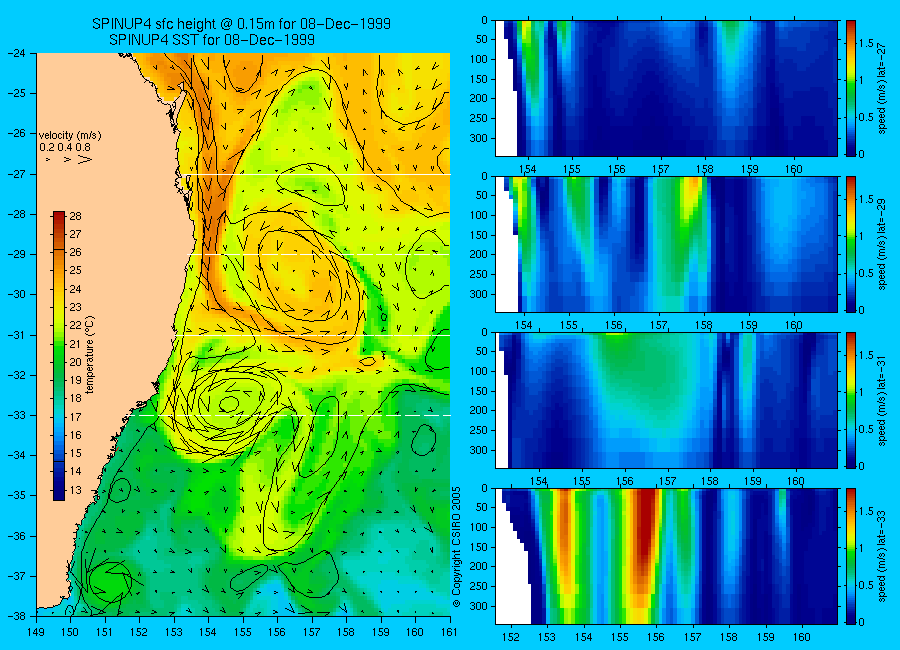Click the "speed (m/s) lat=-33" axis label
Screen dimensions: 900x650
click(883, 557)
